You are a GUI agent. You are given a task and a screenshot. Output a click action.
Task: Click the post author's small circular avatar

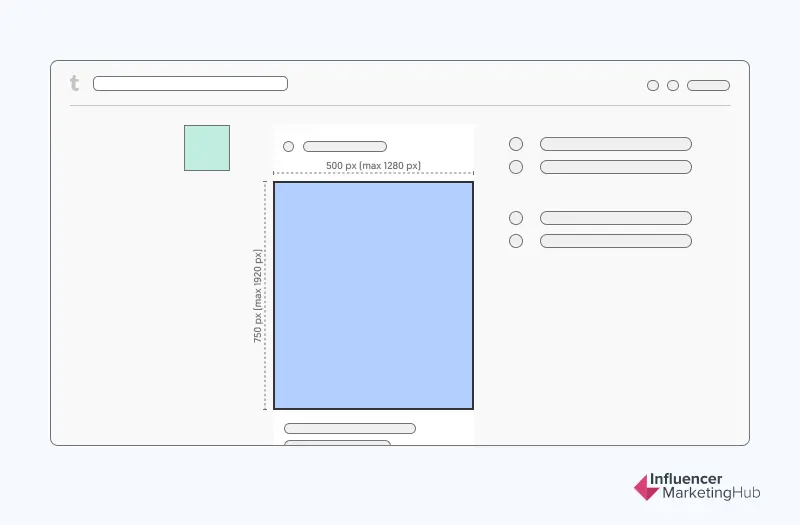[x=289, y=147]
